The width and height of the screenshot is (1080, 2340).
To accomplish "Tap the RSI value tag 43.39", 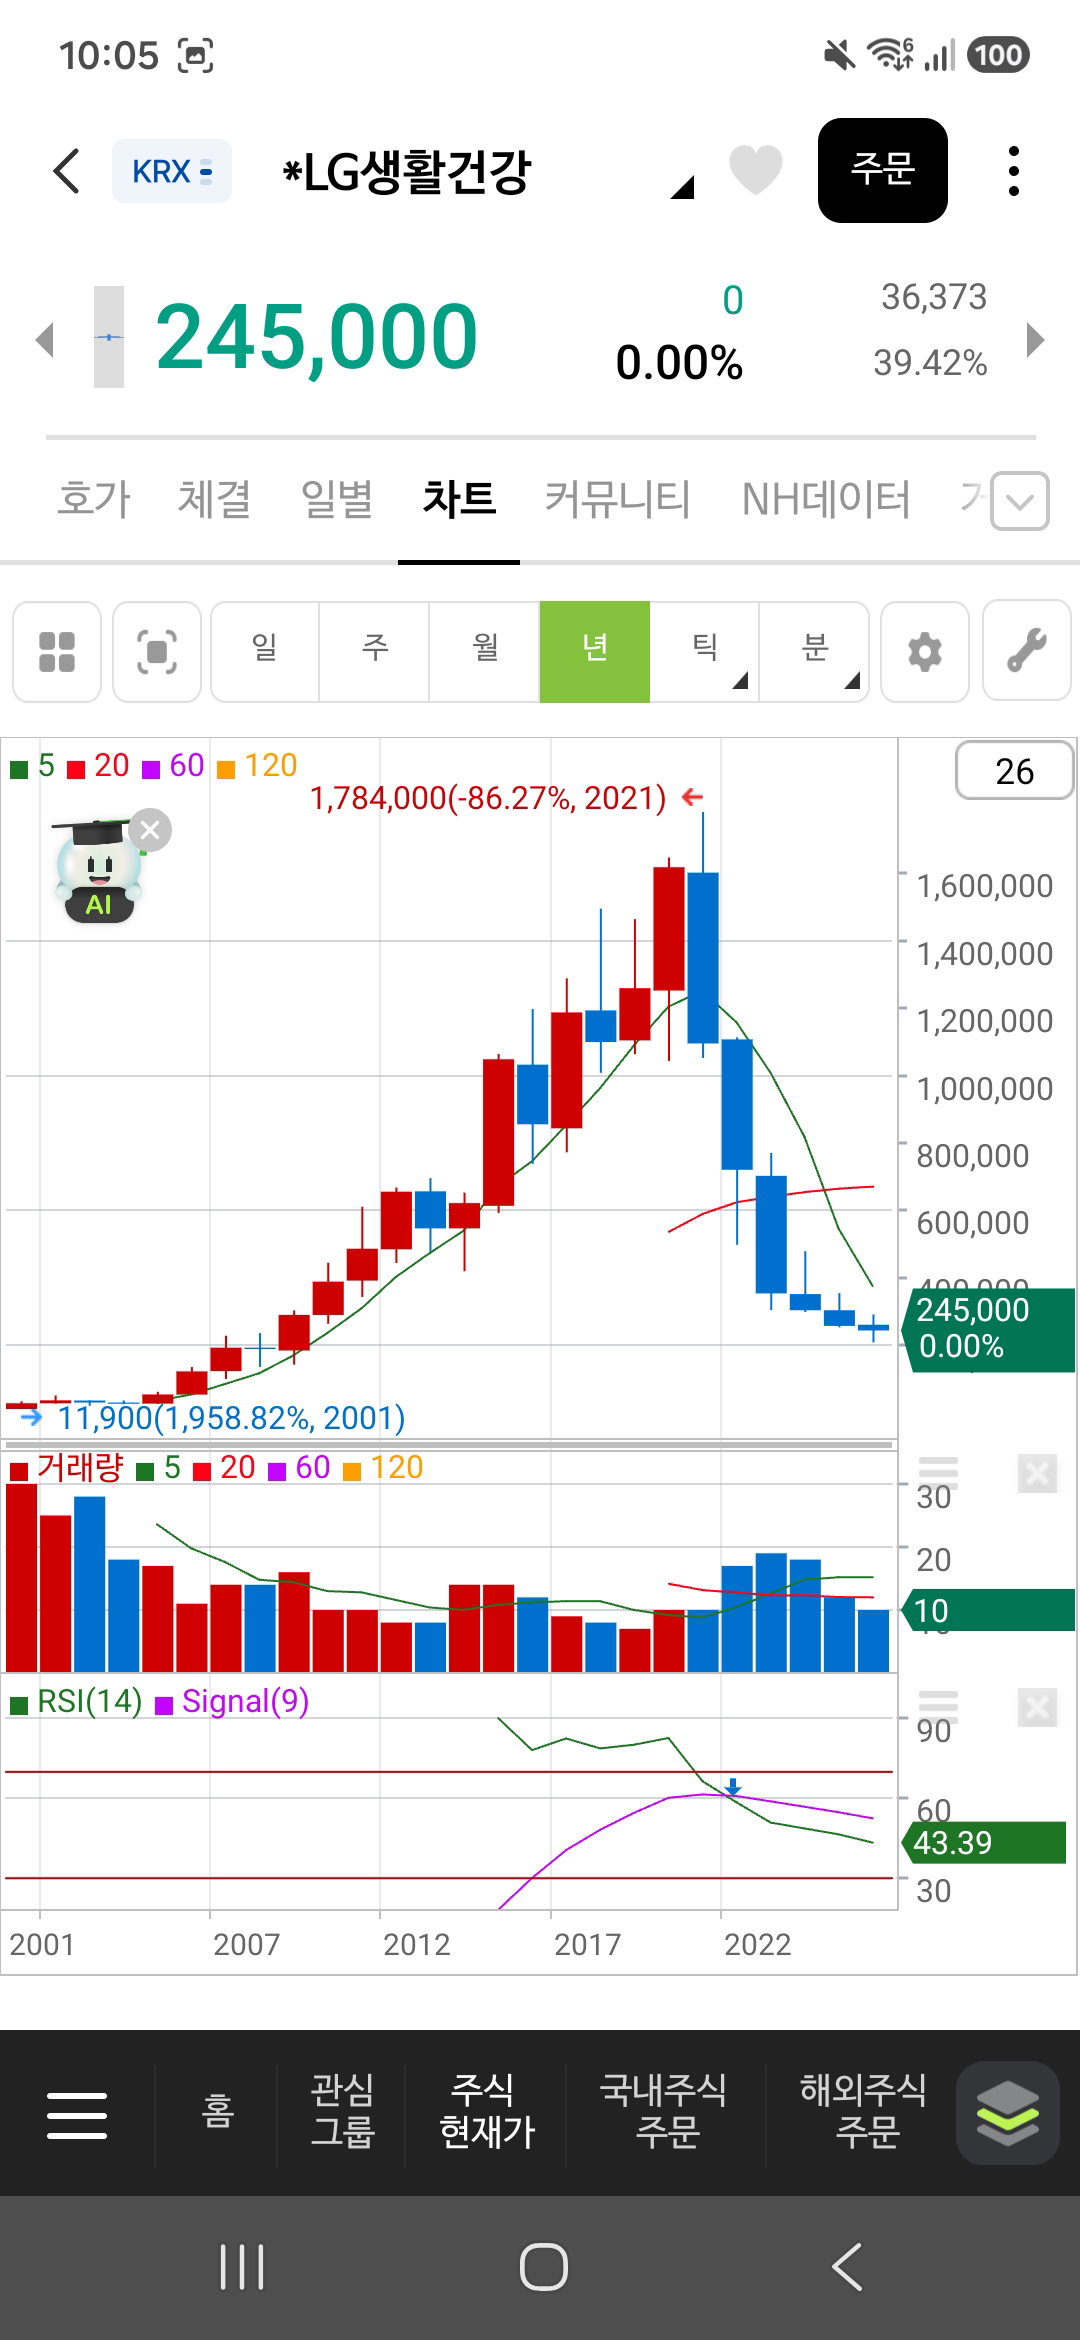I will pos(984,1843).
